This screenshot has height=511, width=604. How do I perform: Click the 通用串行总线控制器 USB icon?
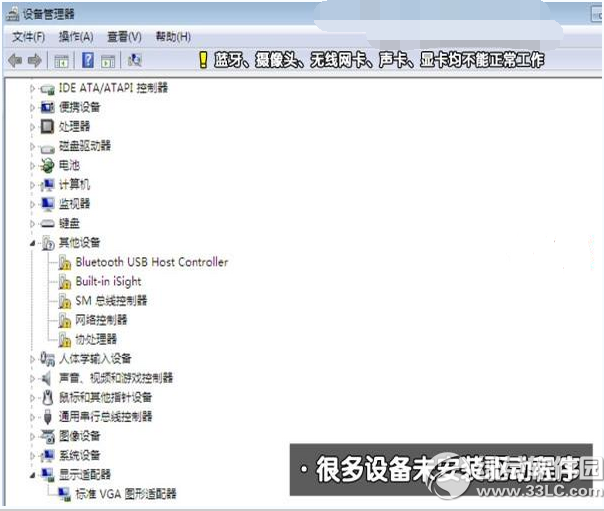47,417
